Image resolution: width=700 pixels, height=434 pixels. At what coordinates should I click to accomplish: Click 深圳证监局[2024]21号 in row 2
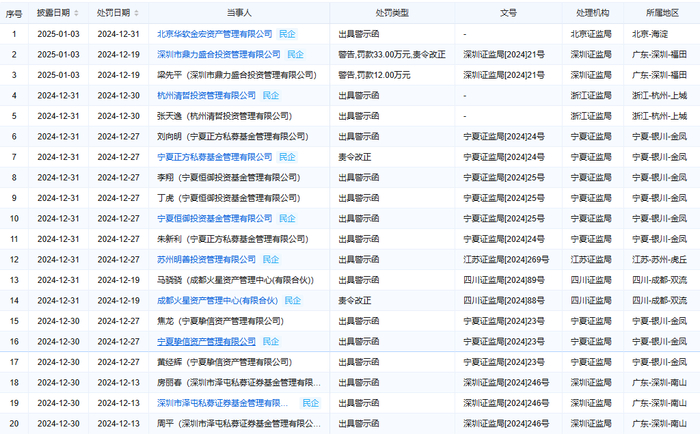coord(504,54)
